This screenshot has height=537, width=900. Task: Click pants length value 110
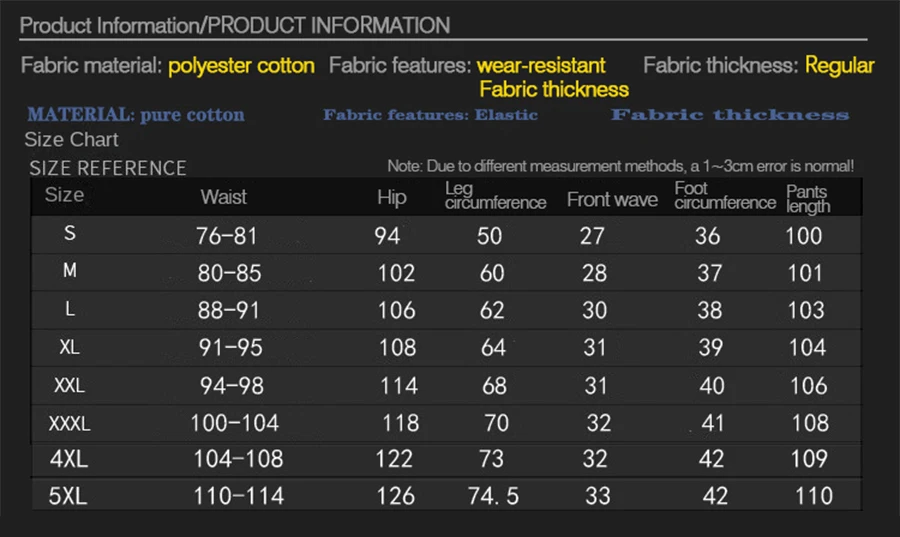[814, 496]
